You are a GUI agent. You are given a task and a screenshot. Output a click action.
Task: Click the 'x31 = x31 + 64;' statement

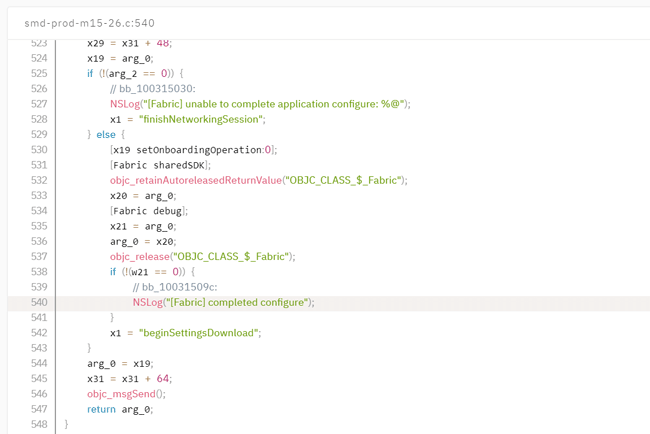129,379
